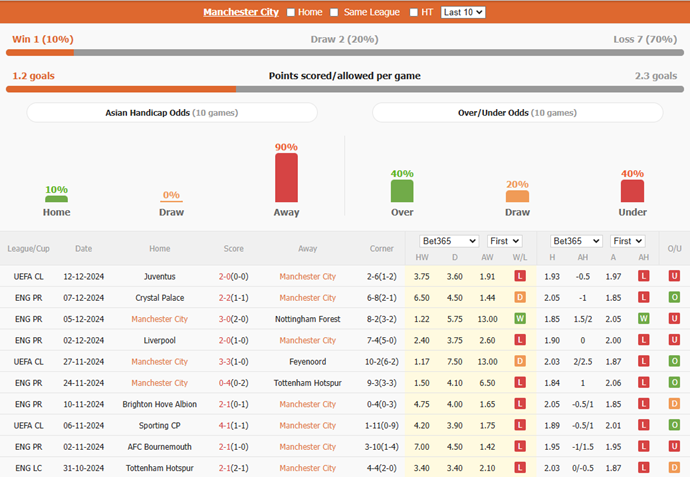
Task: Click the L W/L icon in AFC Bournemouth row
Action: (520, 446)
